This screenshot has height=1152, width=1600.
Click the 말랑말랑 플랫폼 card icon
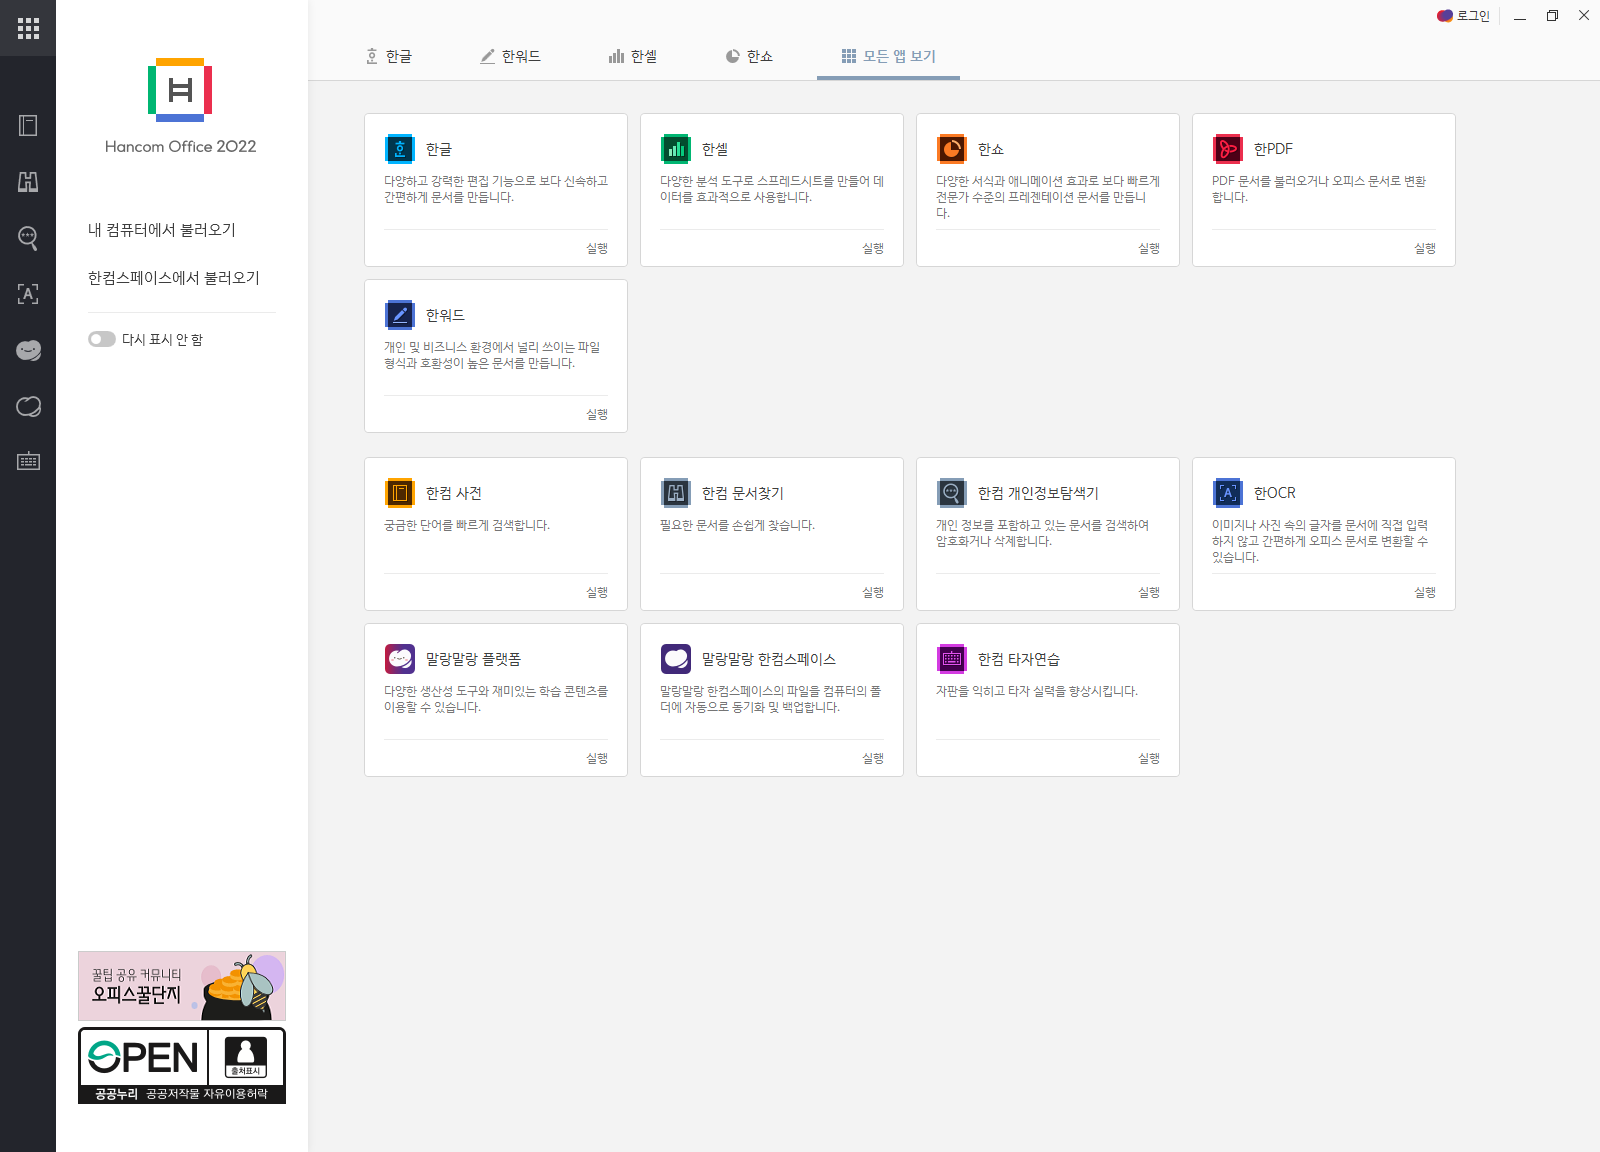[x=400, y=659]
